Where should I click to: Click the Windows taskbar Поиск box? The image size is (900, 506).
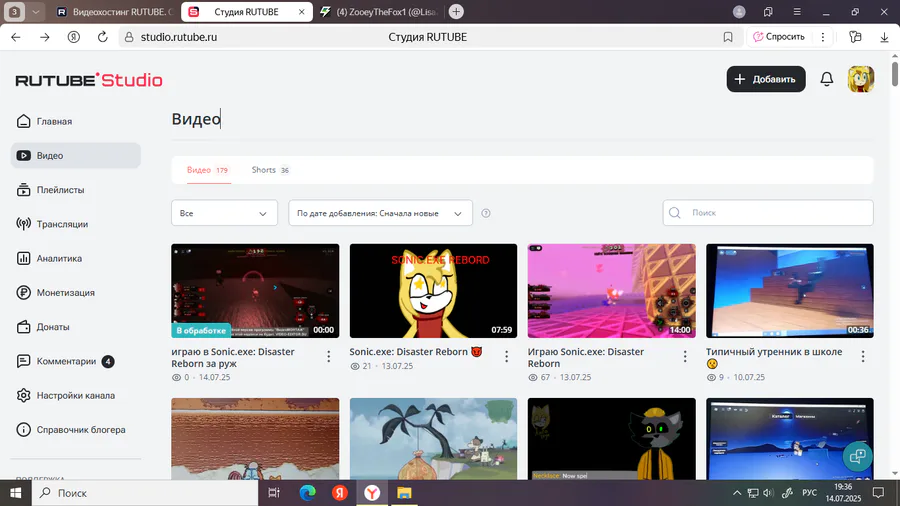pos(145,493)
